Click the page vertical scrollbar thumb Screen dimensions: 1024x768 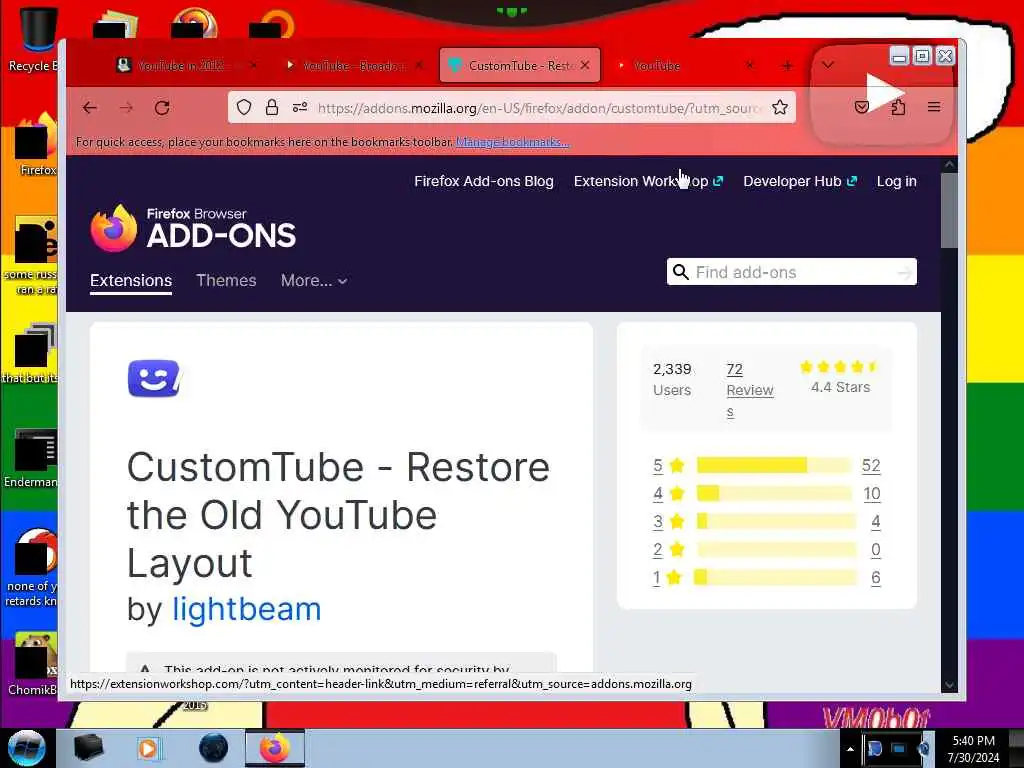(x=950, y=211)
